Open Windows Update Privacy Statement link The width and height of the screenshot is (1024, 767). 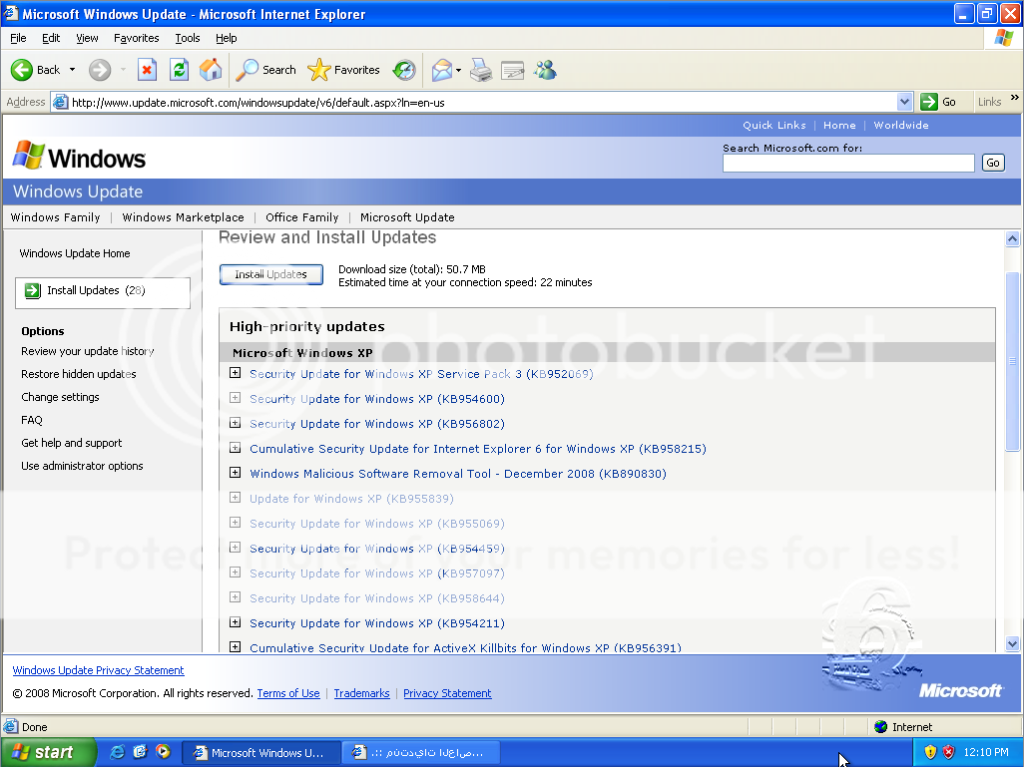pos(98,670)
